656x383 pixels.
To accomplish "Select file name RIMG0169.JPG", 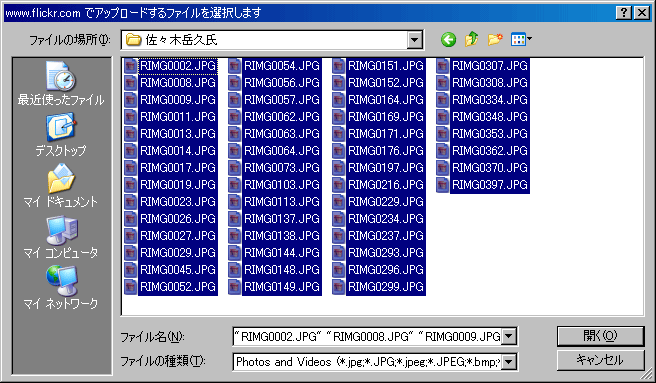I will coord(386,117).
